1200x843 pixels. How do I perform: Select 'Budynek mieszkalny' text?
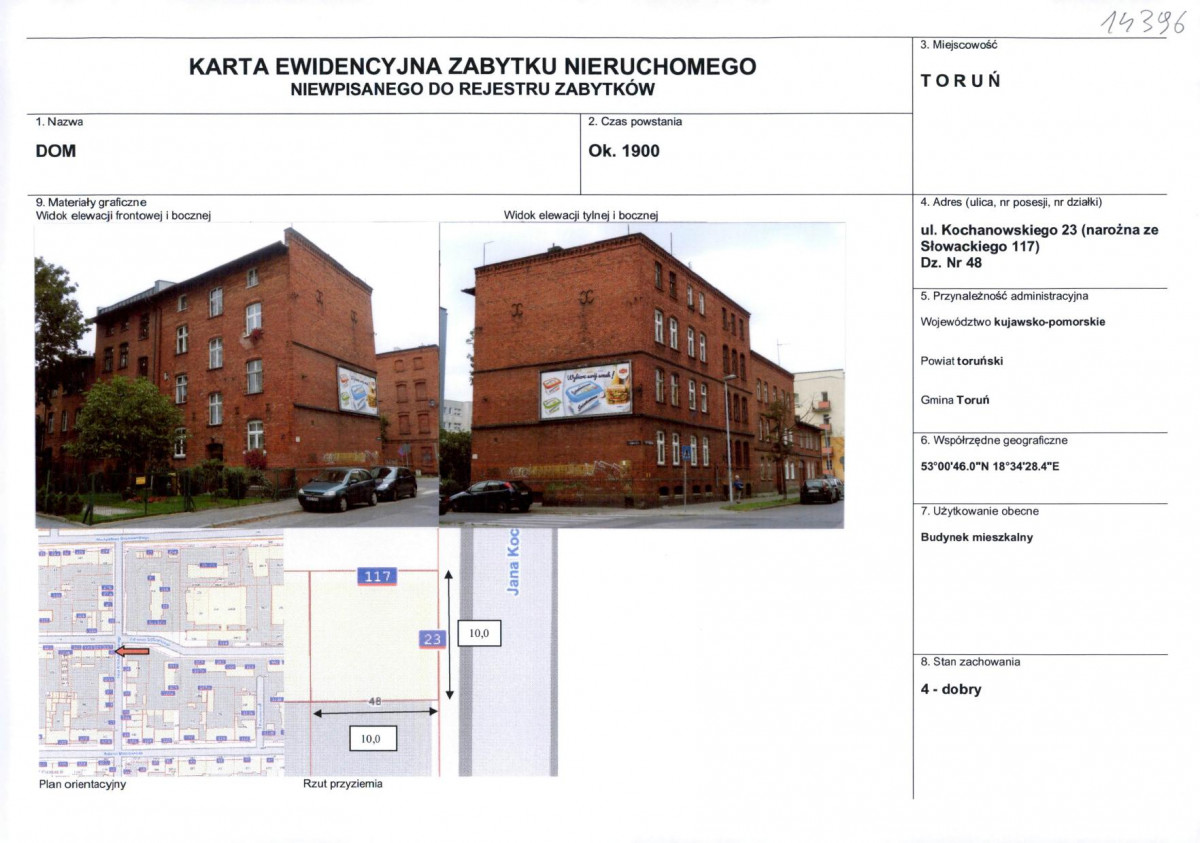click(x=976, y=537)
